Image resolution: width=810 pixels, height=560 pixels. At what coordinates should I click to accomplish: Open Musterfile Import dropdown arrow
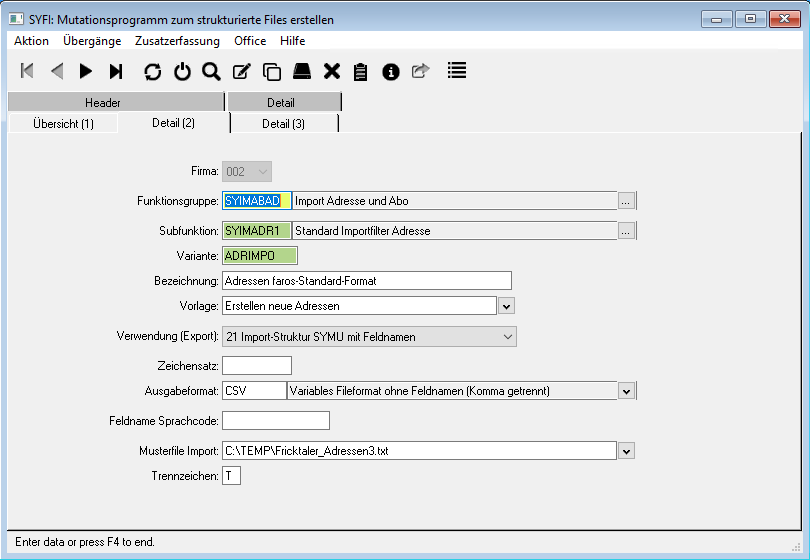click(627, 451)
